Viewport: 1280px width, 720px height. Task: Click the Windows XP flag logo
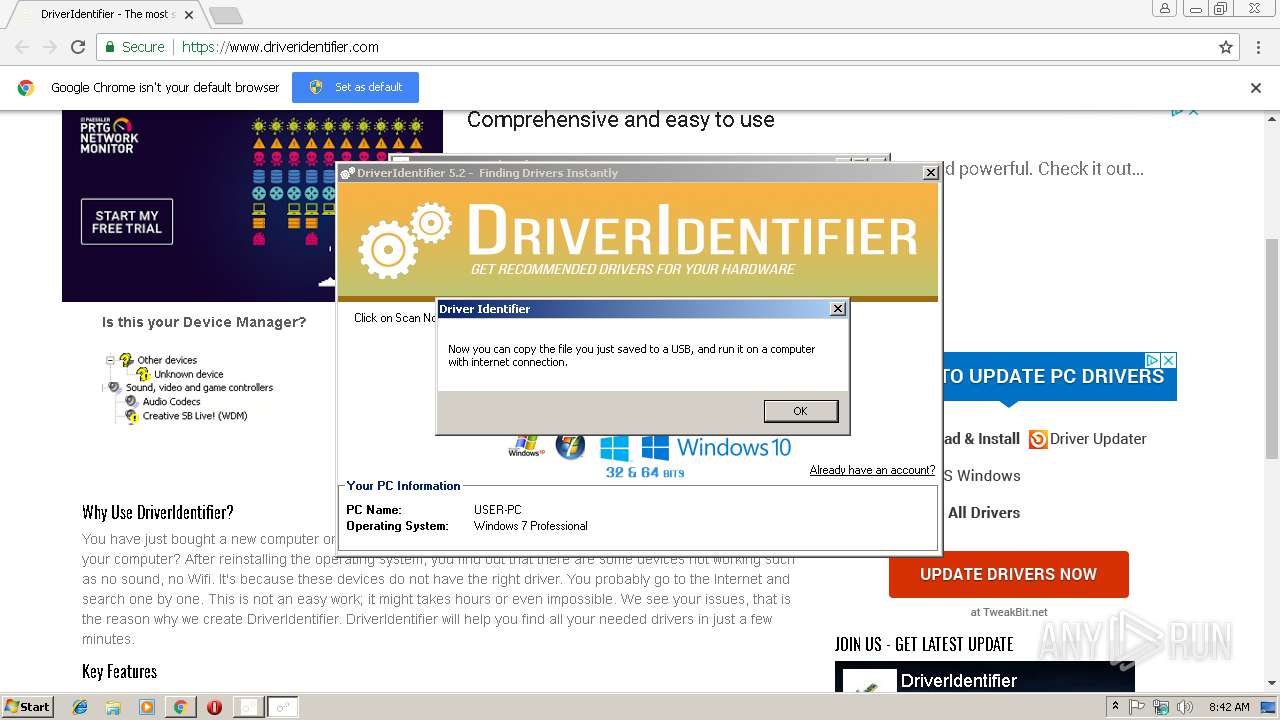[x=526, y=446]
